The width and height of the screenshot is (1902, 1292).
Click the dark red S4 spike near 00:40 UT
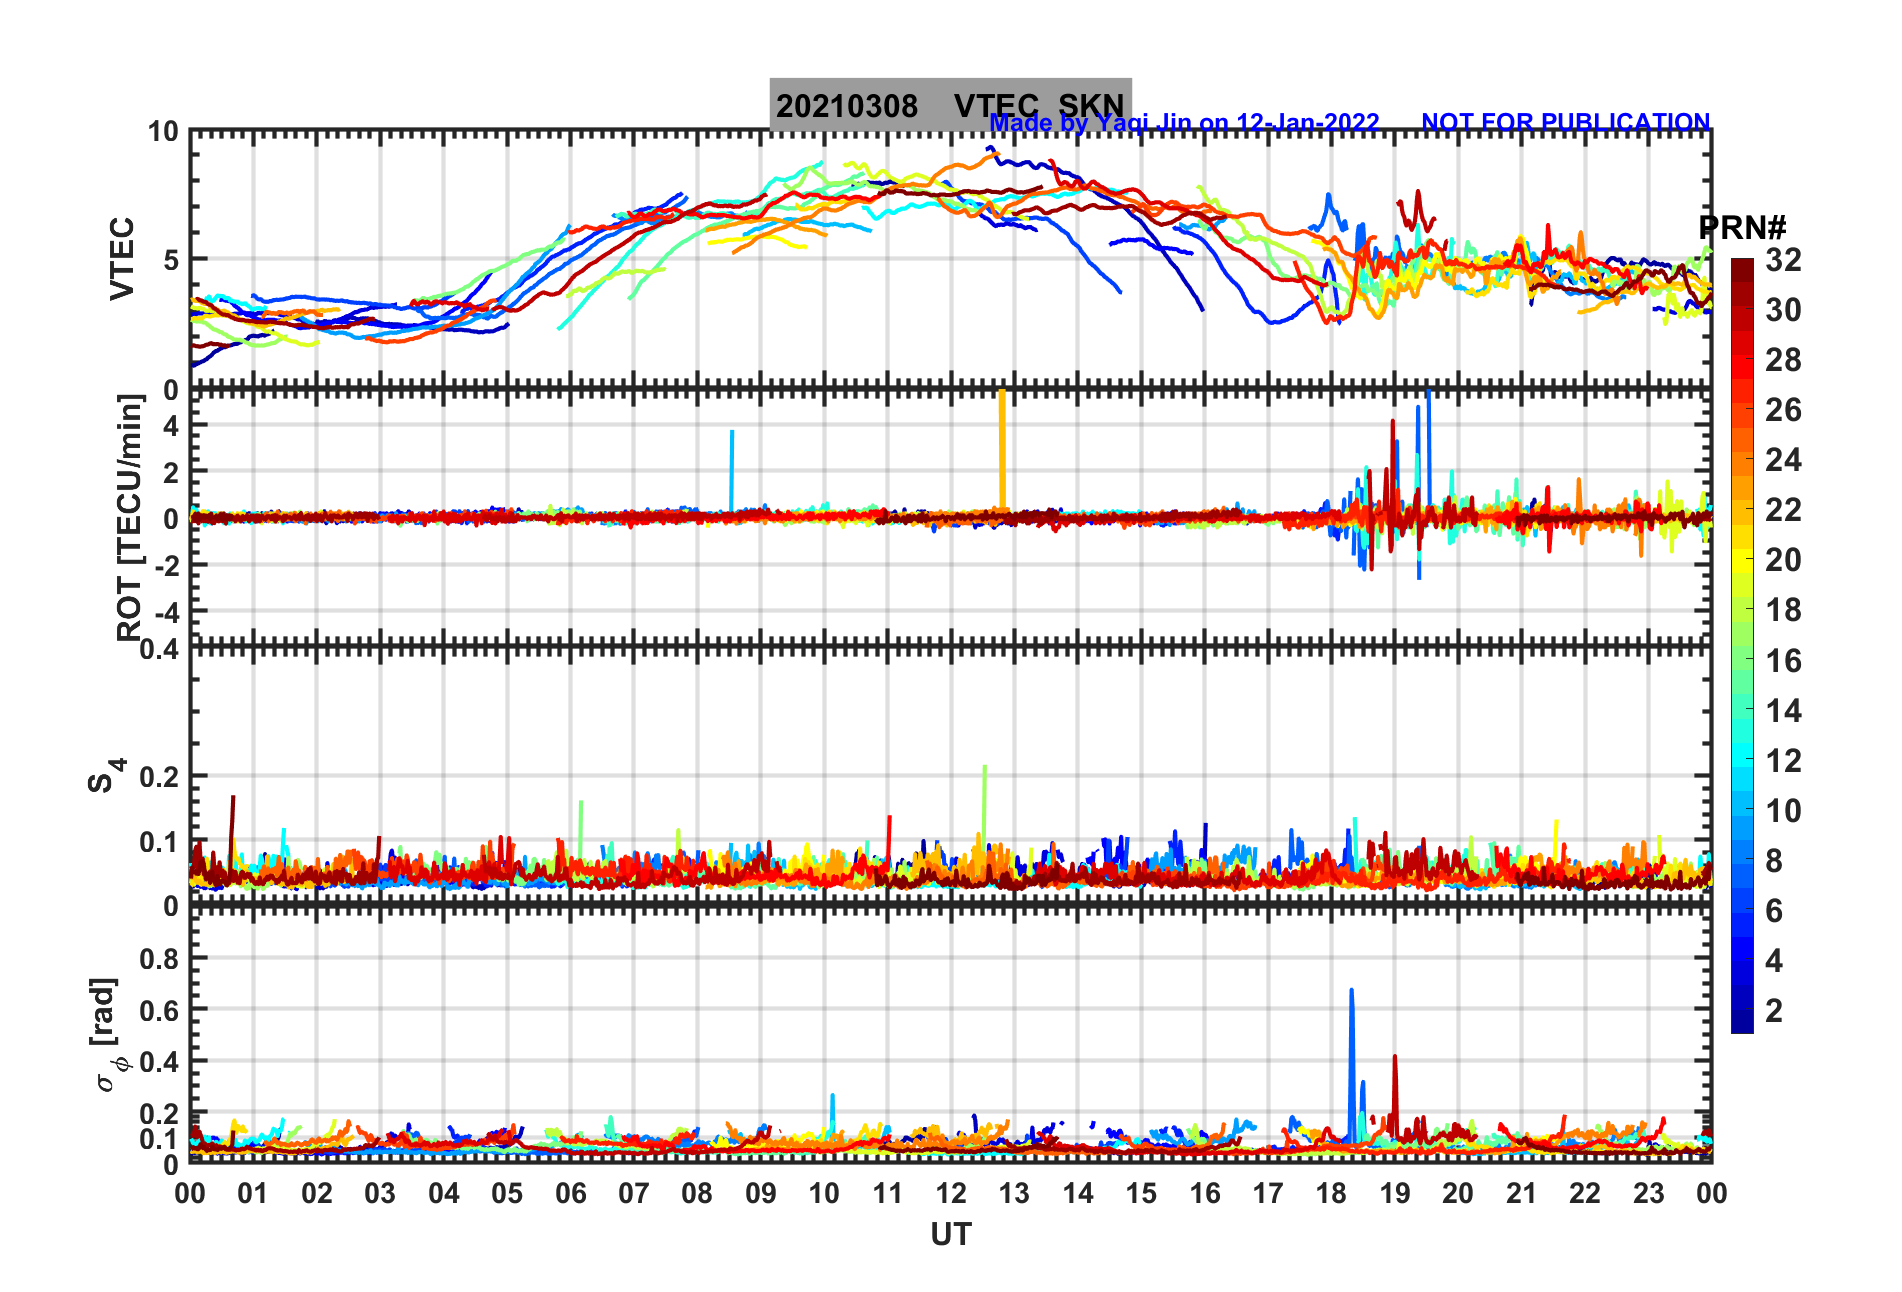233,830
